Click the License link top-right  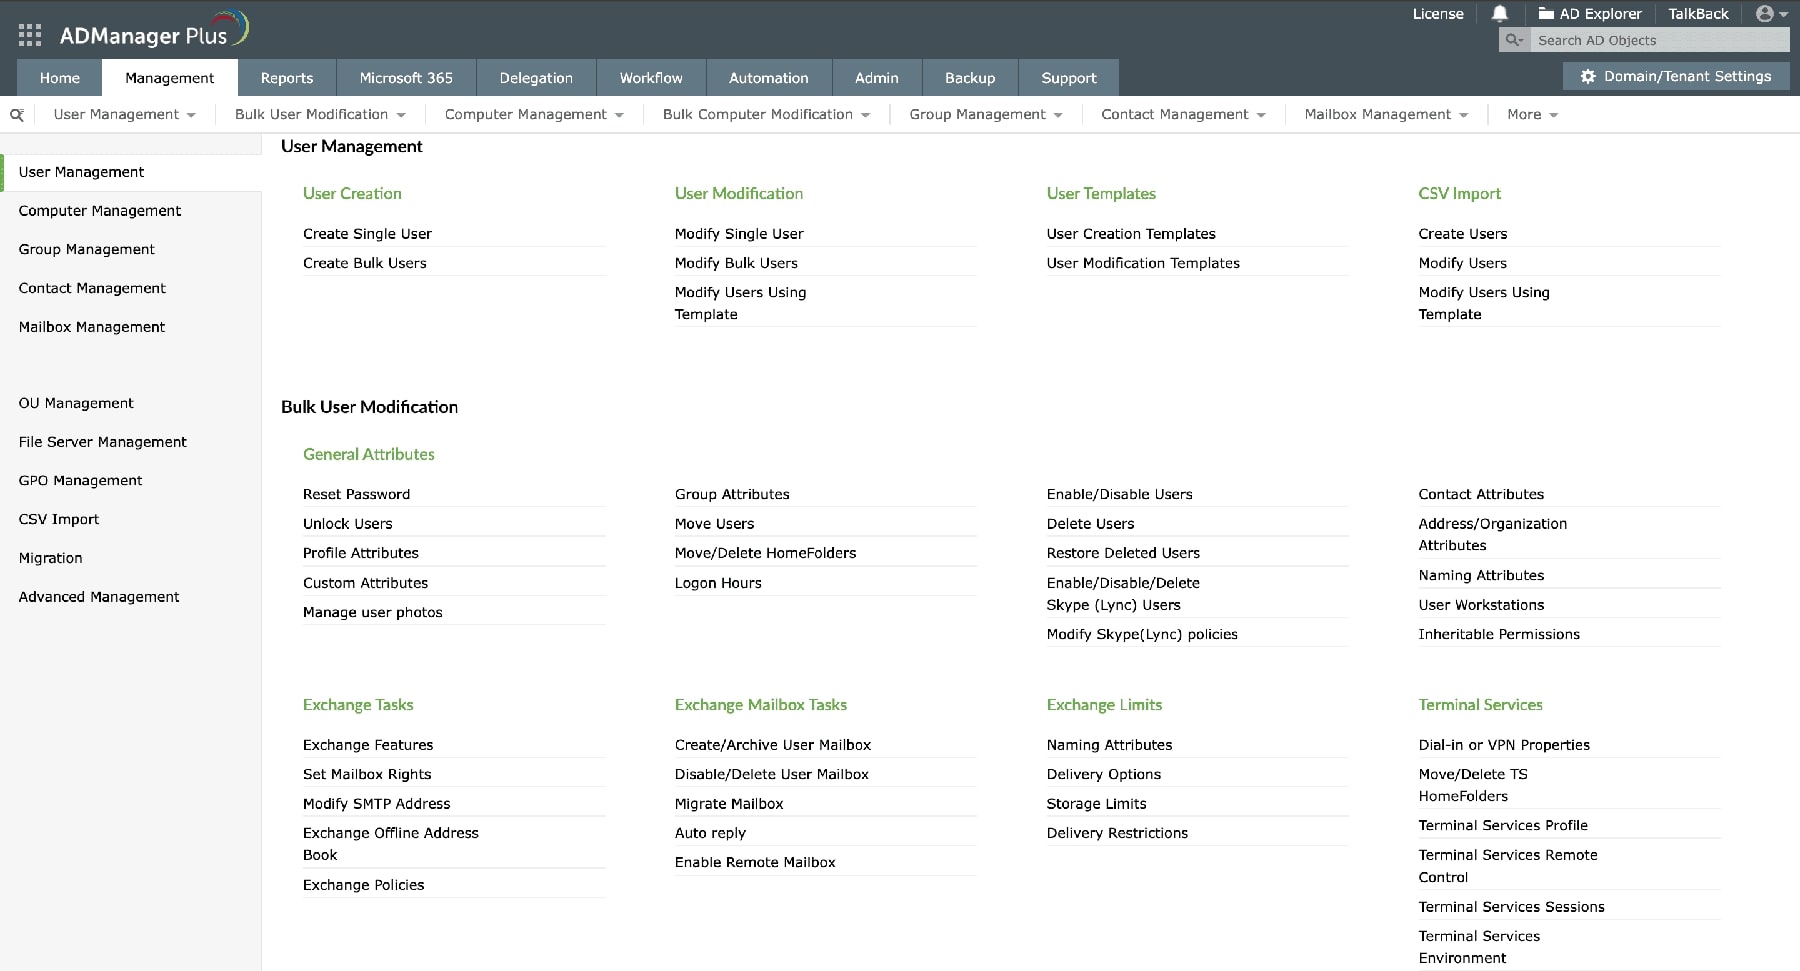pyautogui.click(x=1437, y=14)
